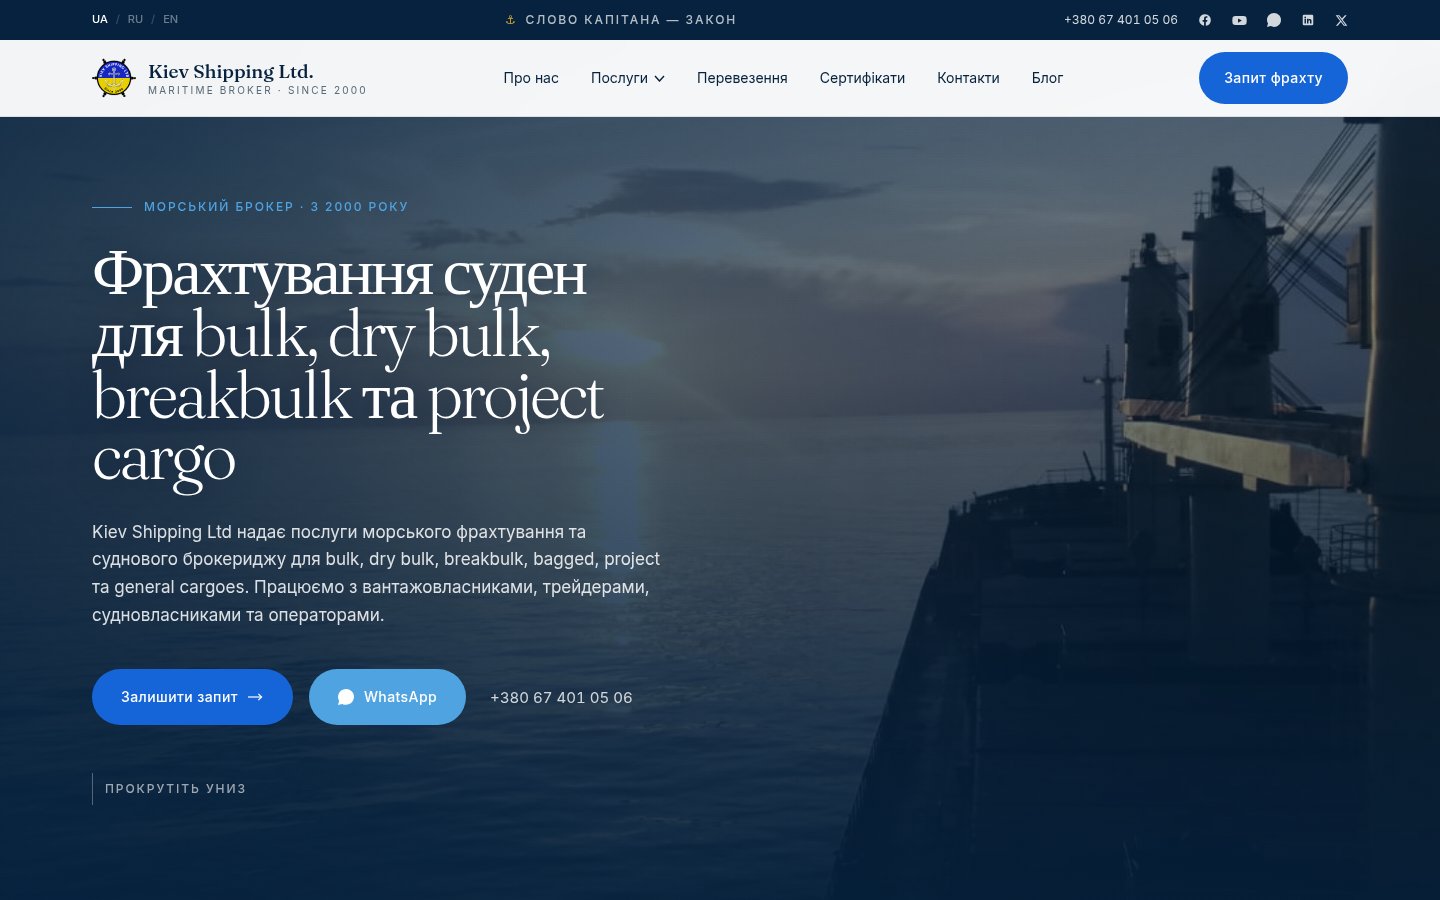Switch language to RU
Image resolution: width=1440 pixels, height=900 pixels.
click(x=135, y=19)
